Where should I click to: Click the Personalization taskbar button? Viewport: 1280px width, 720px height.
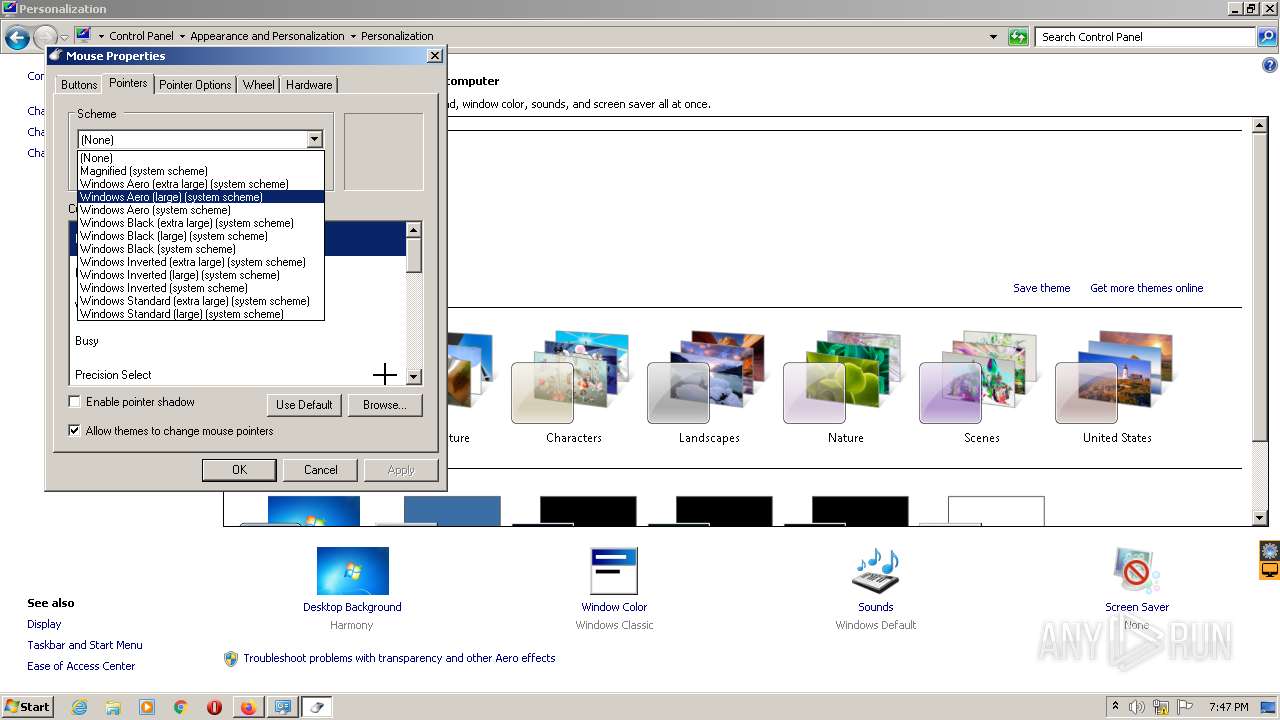[x=283, y=707]
